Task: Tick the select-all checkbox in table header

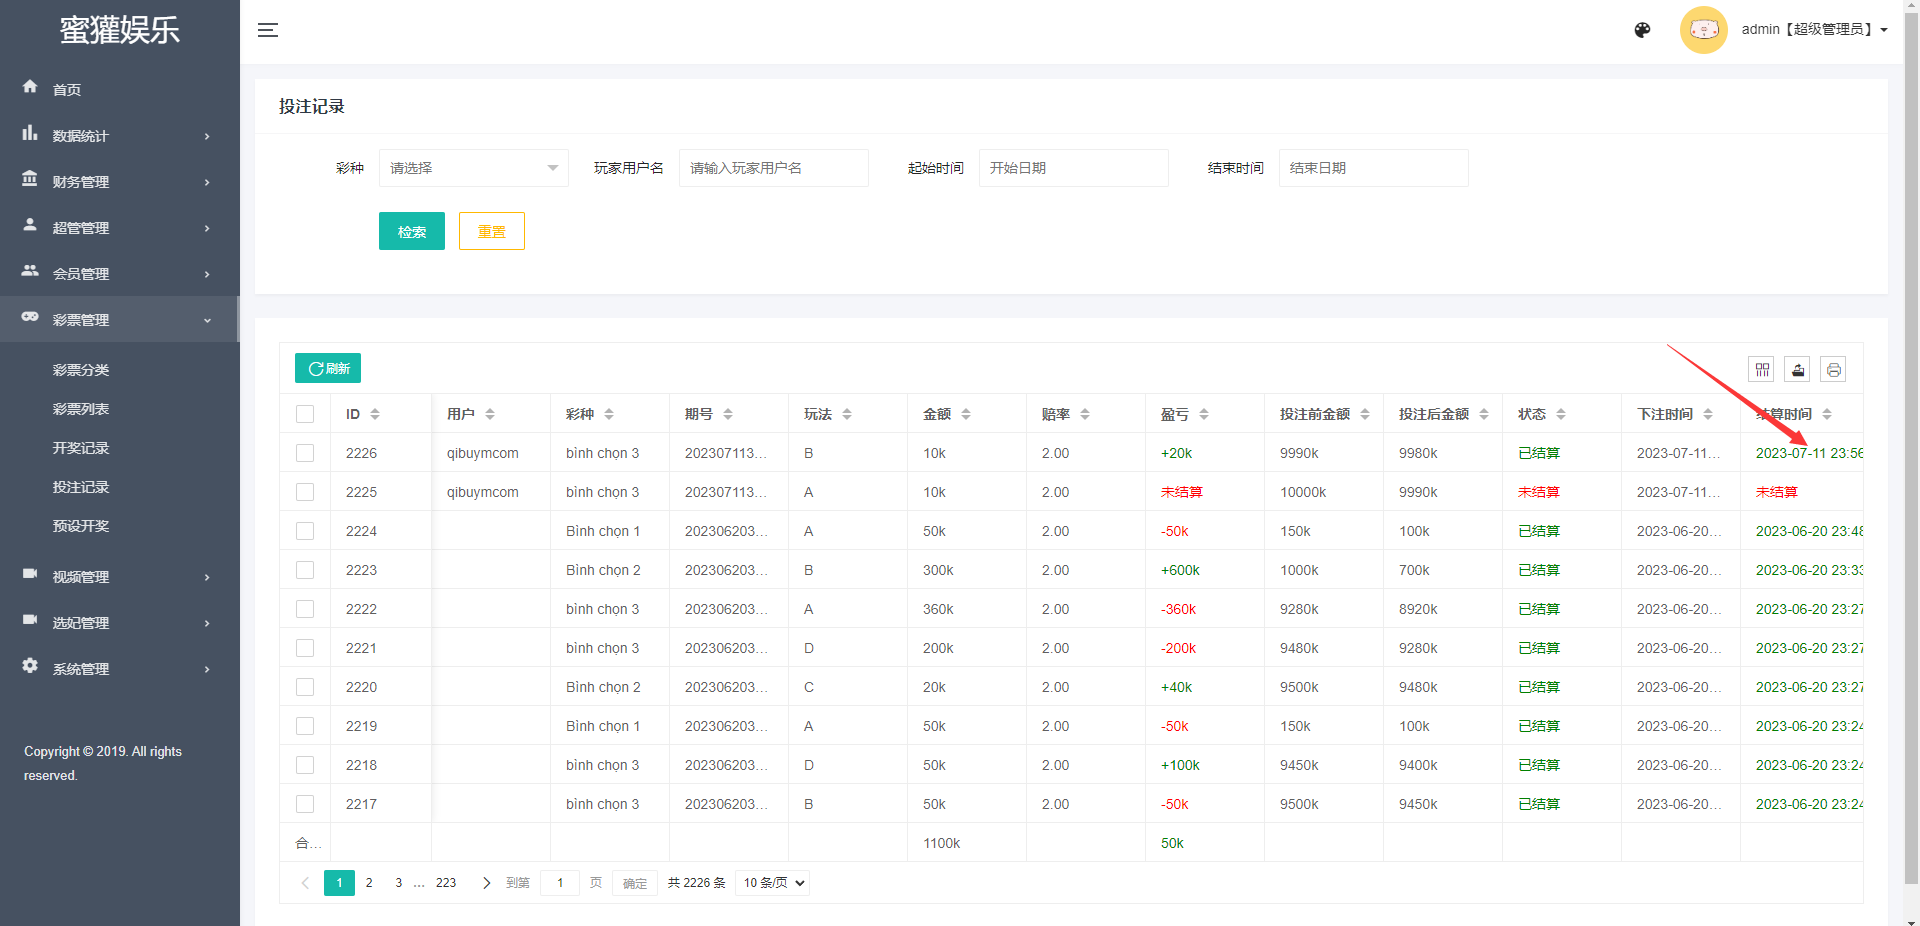Action: pos(305,414)
